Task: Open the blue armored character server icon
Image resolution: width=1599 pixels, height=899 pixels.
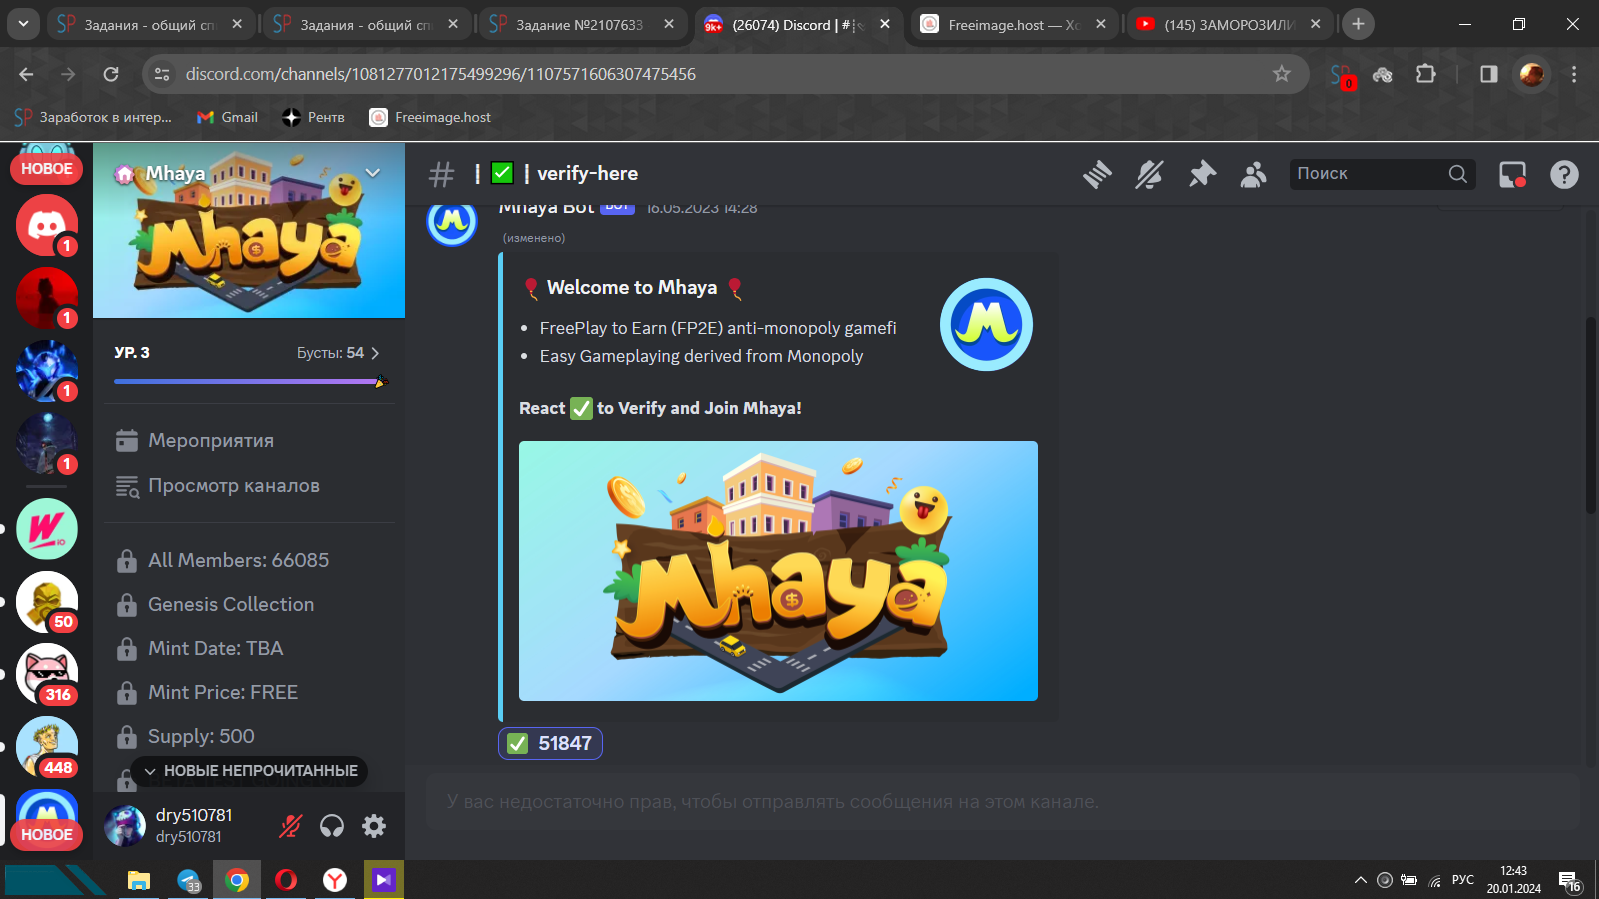Action: click(x=46, y=370)
